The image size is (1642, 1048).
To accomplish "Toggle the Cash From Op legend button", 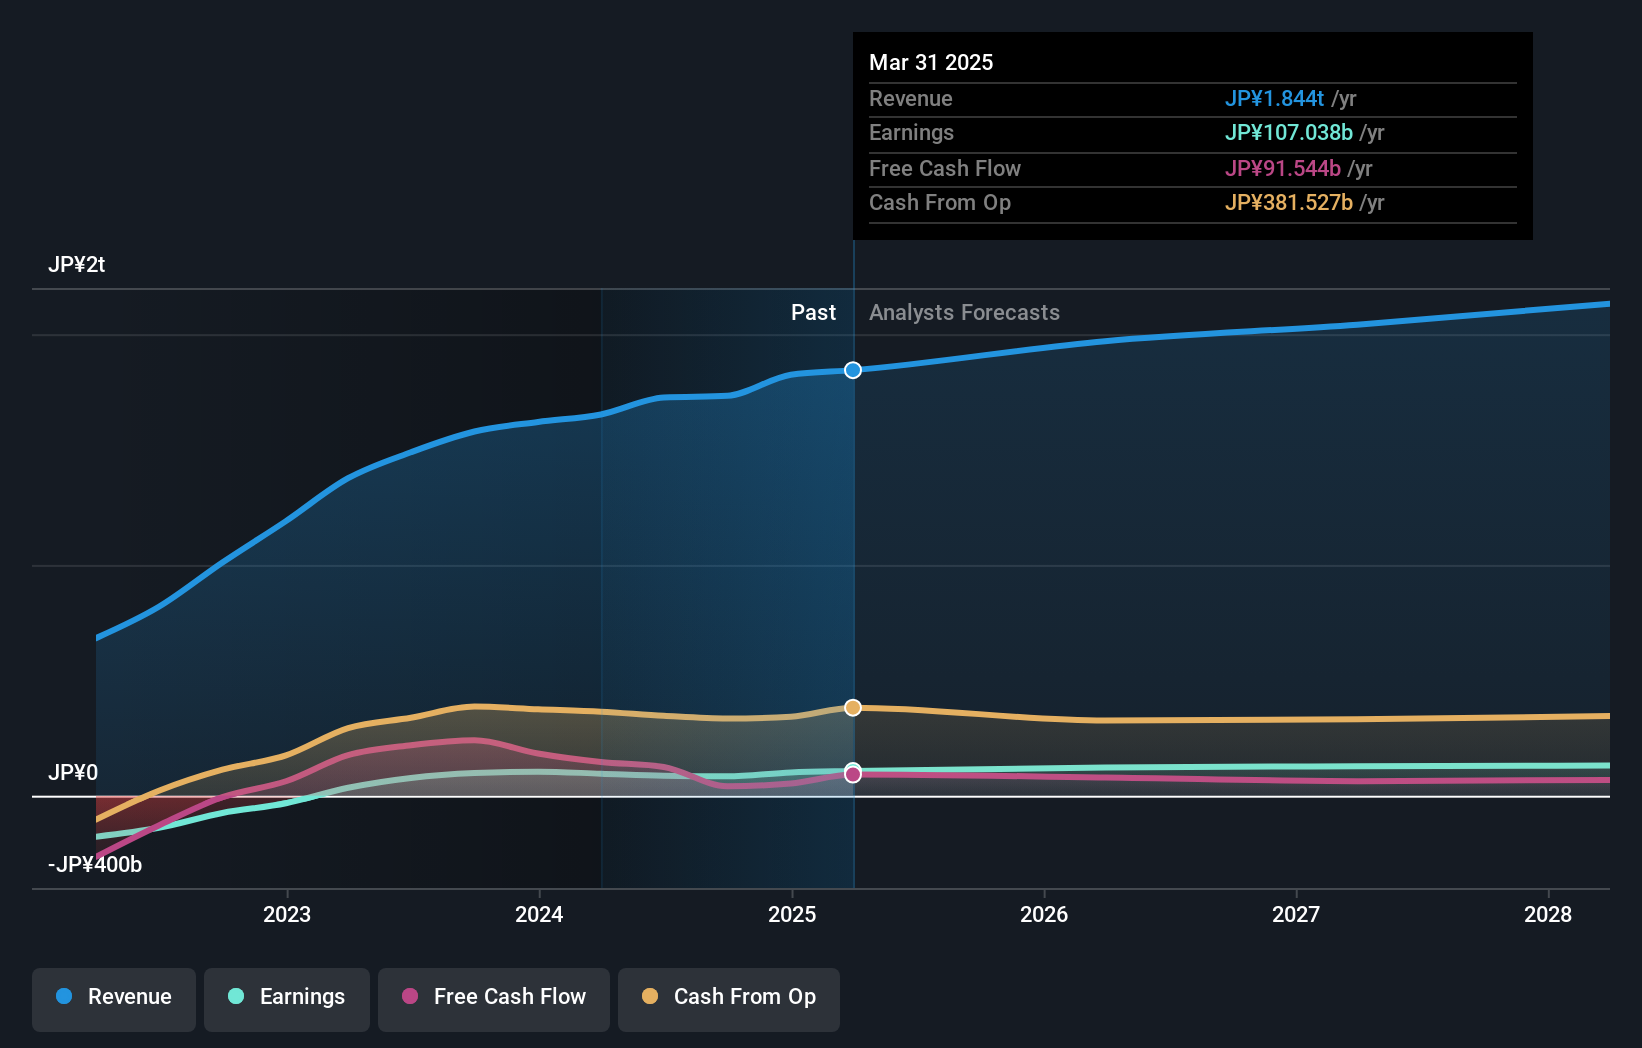I will [729, 999].
